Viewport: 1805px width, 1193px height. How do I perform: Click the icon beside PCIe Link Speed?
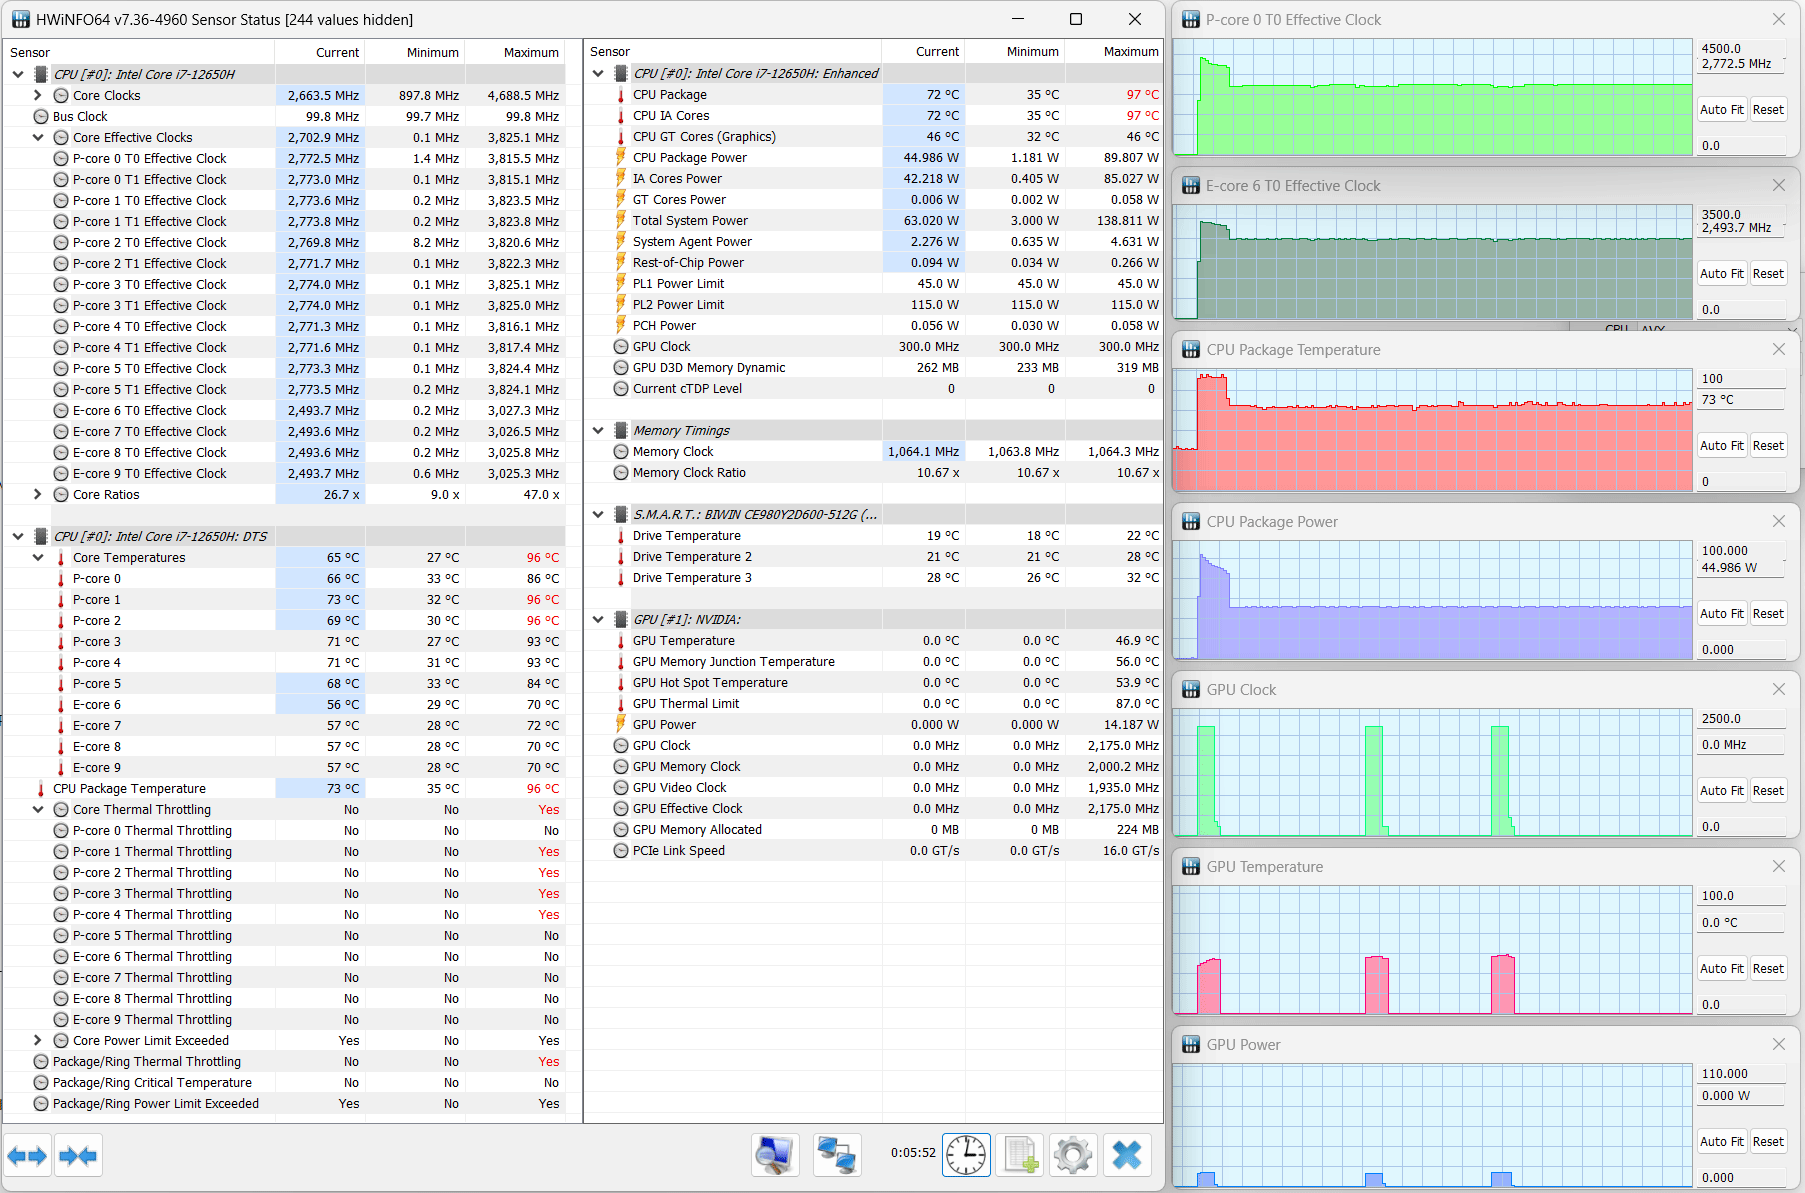point(621,851)
